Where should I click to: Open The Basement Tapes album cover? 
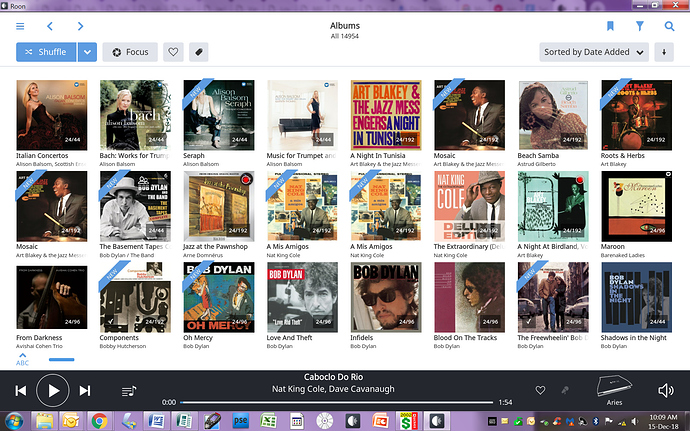coord(135,206)
